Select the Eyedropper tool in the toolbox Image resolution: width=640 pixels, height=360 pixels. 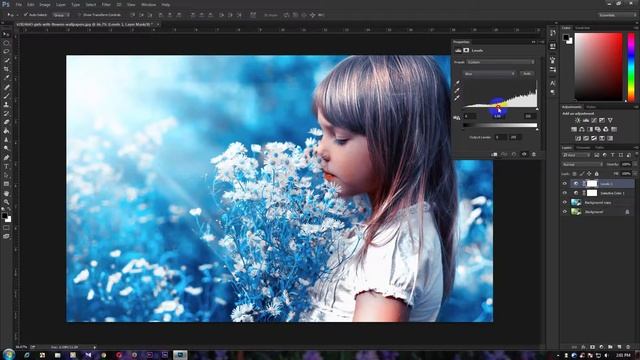[6, 78]
